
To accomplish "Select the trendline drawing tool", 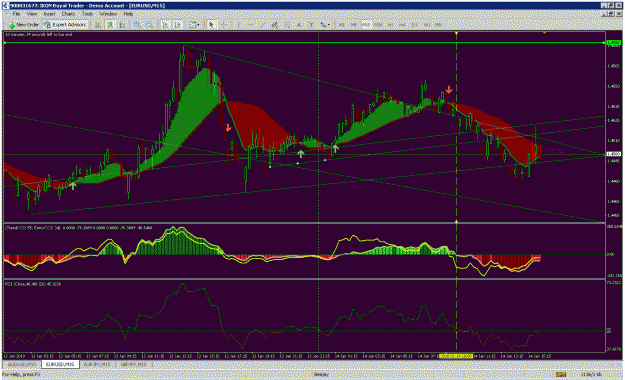I will click(x=263, y=25).
